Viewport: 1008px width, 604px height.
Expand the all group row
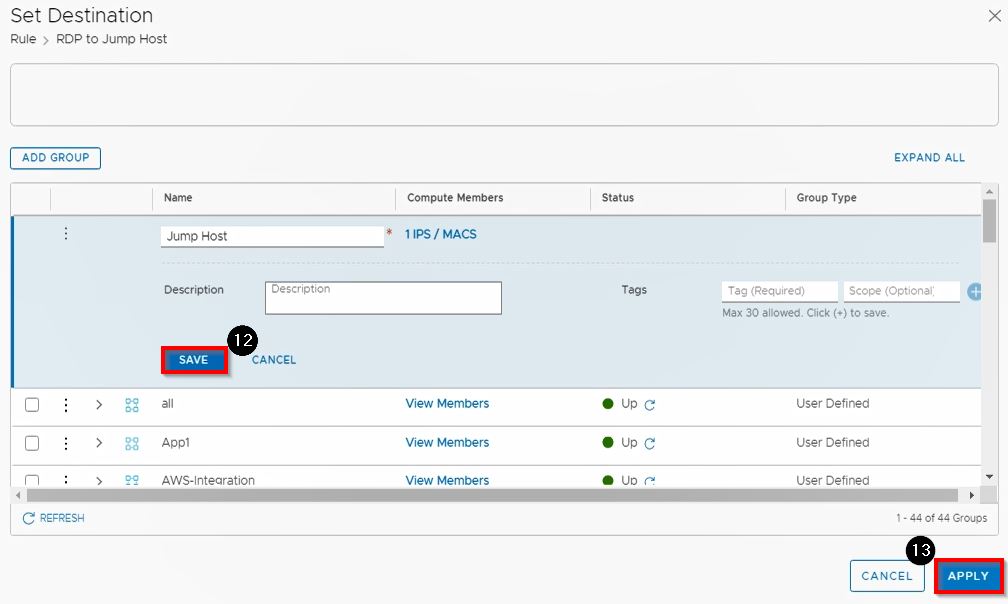(99, 405)
